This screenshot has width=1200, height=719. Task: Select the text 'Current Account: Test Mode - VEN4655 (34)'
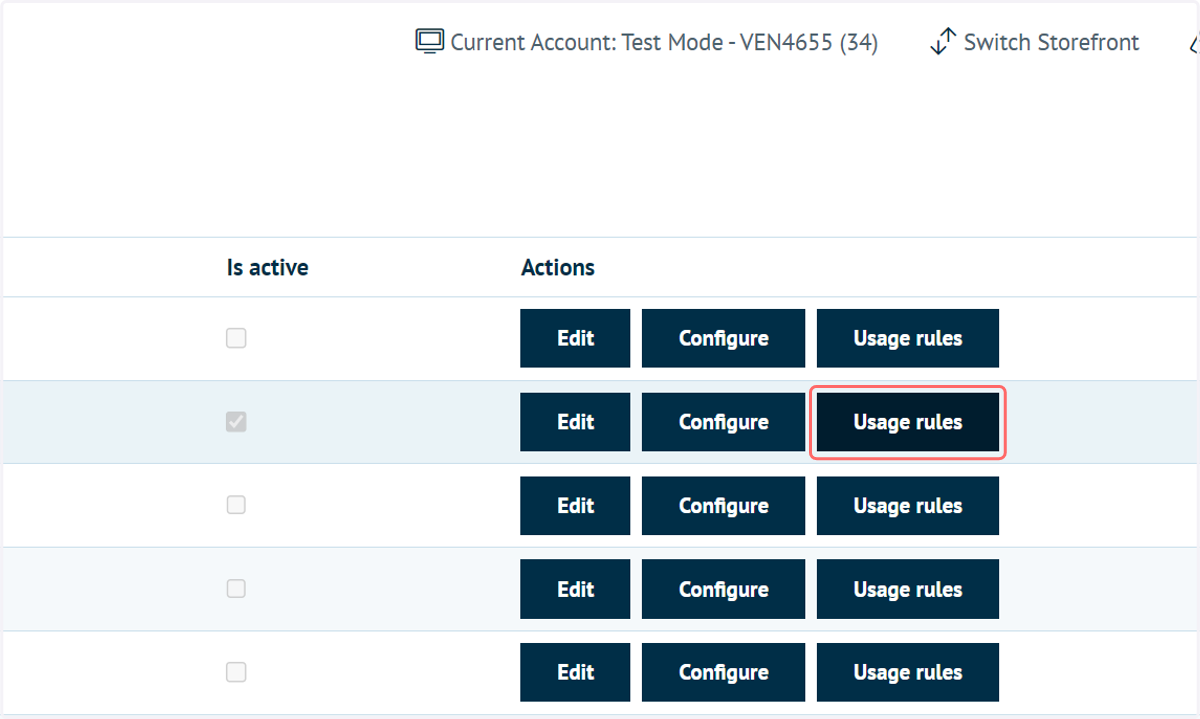pos(664,42)
